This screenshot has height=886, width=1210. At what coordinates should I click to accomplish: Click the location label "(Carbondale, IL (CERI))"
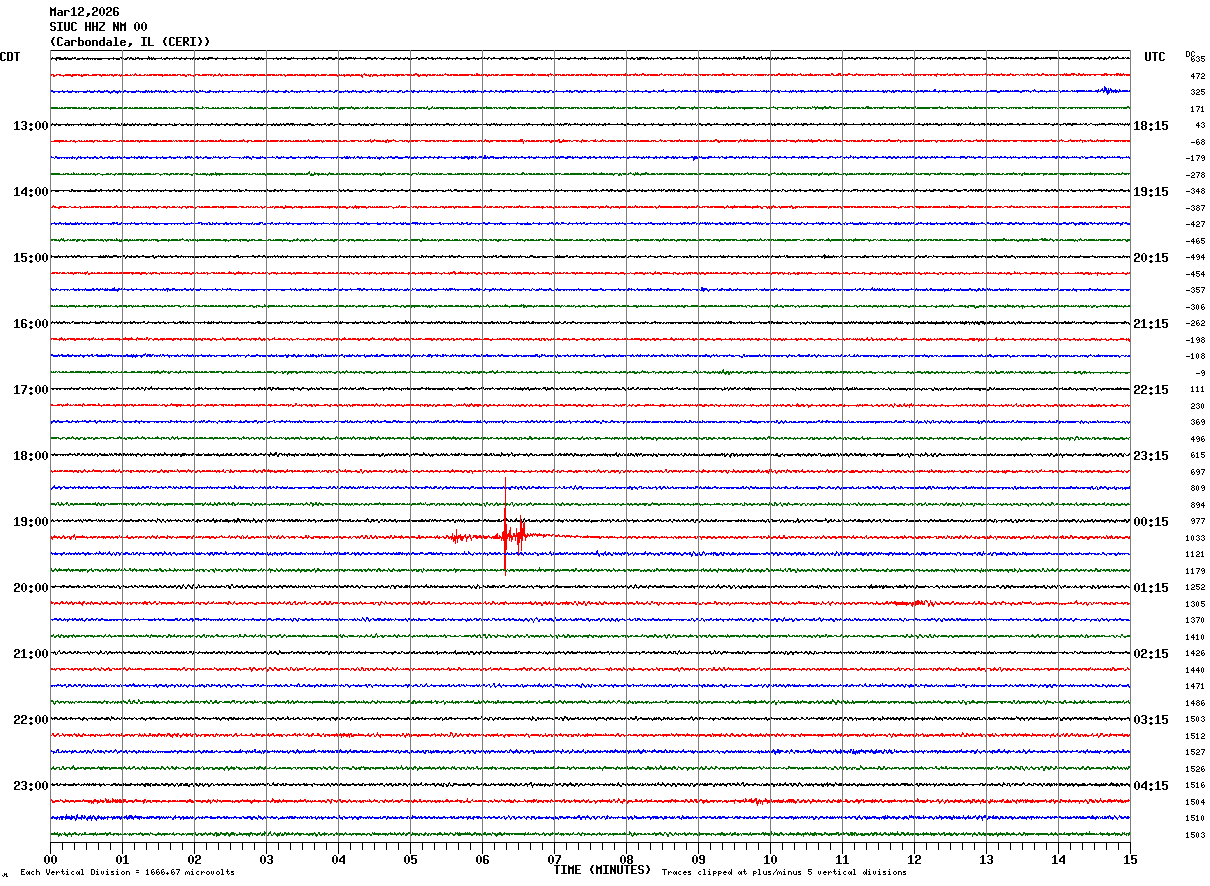[x=130, y=42]
